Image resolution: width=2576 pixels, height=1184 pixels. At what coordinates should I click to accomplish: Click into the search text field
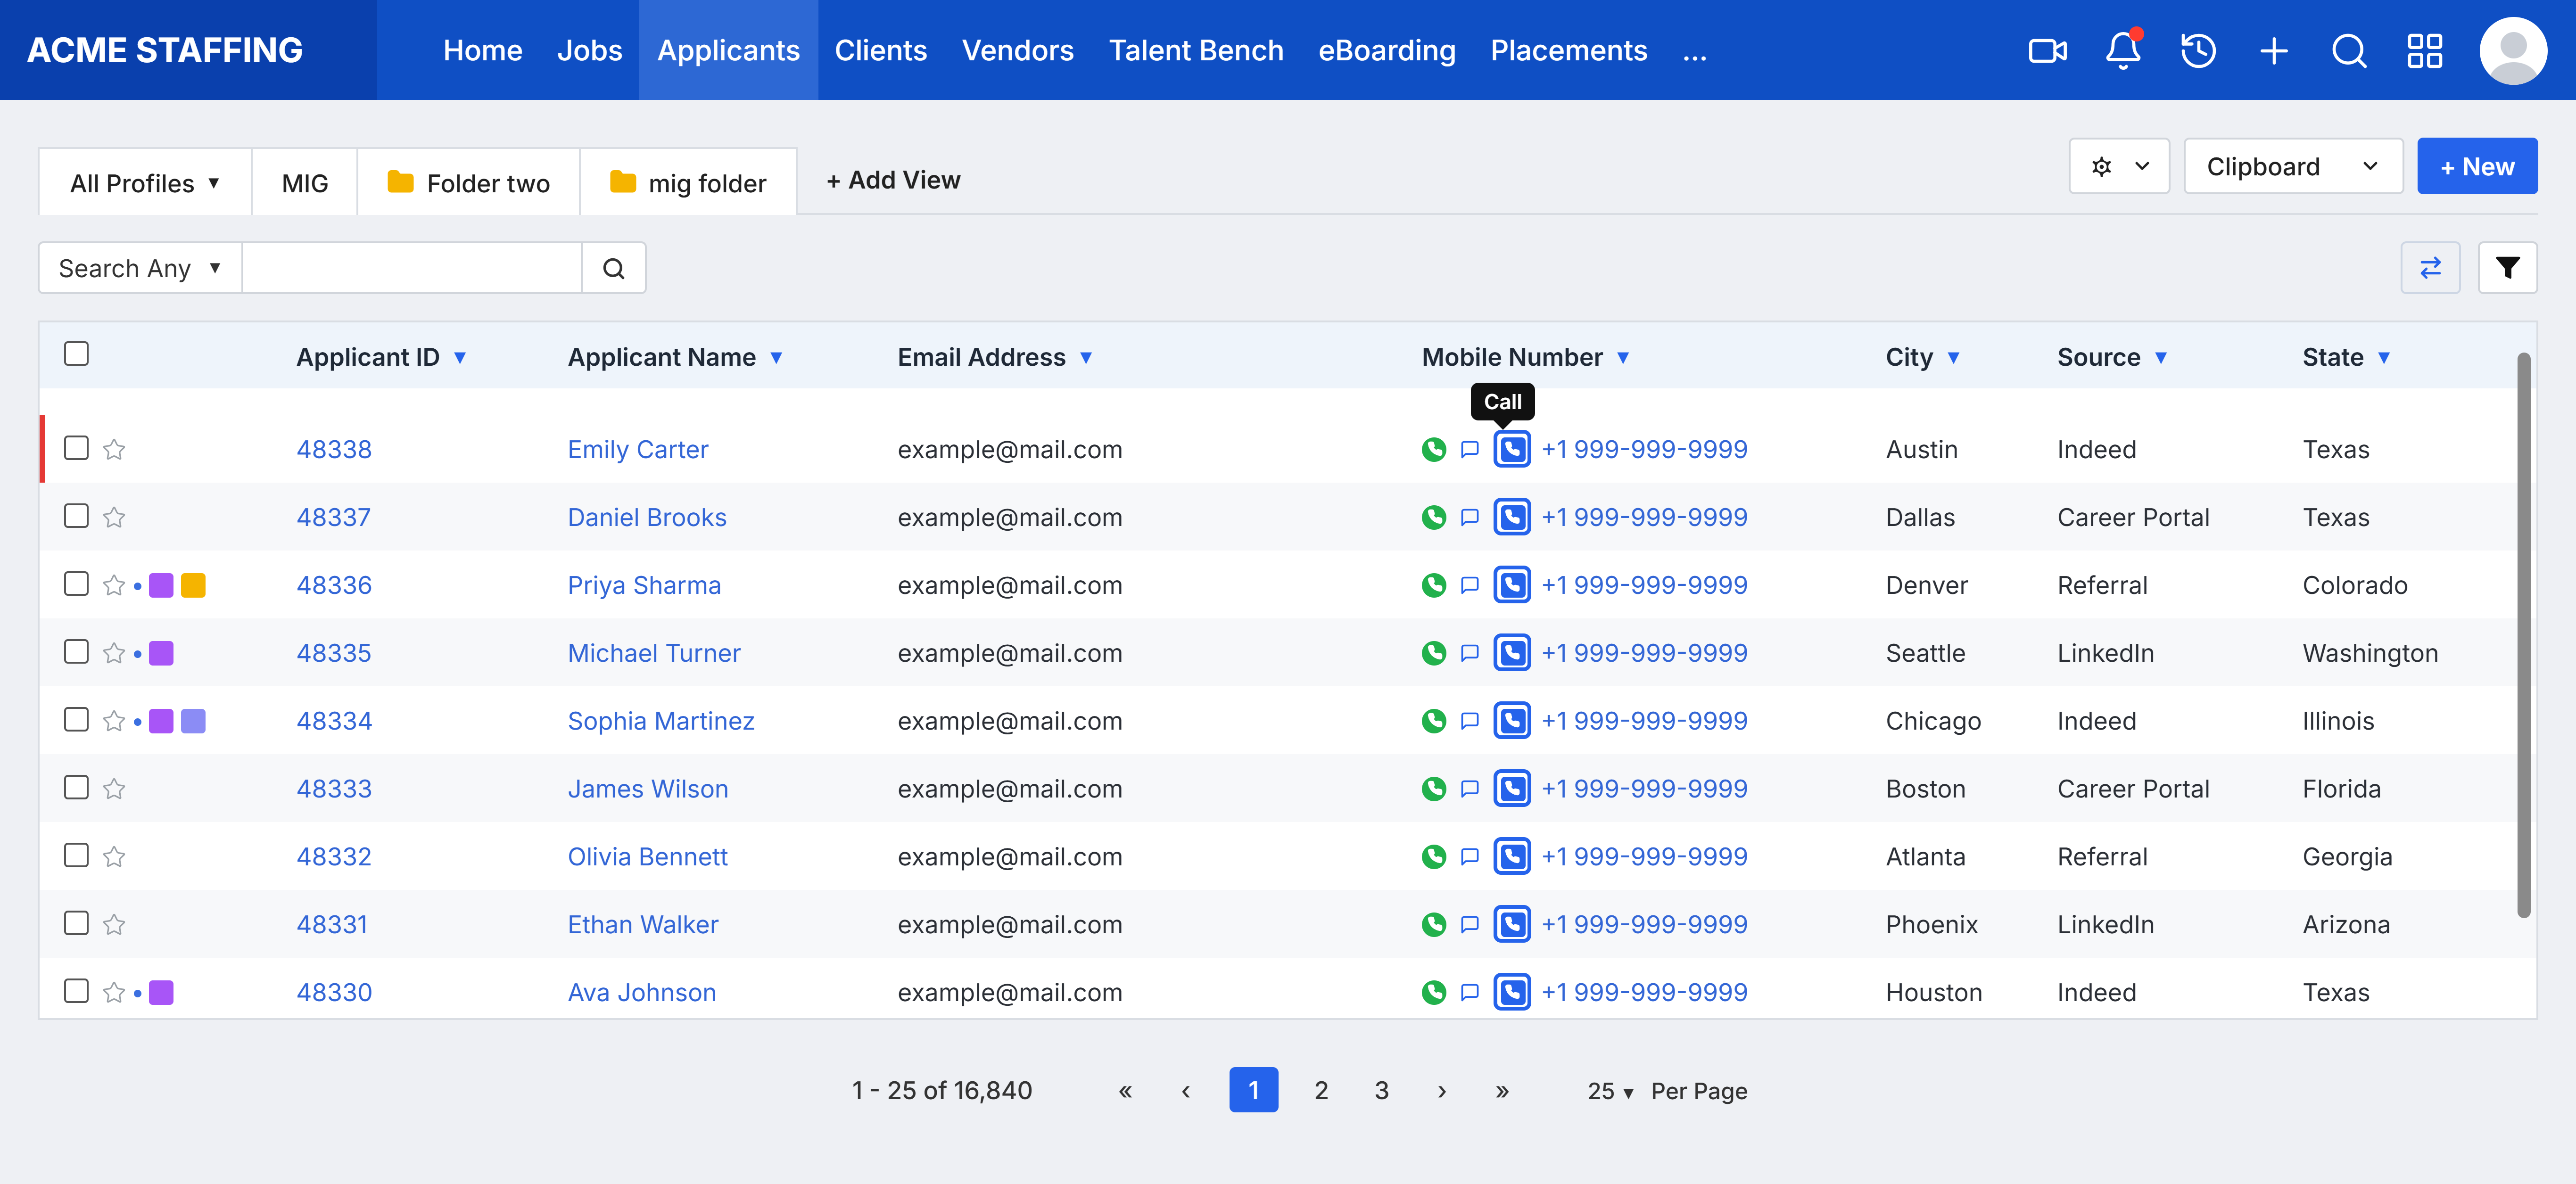coord(412,268)
